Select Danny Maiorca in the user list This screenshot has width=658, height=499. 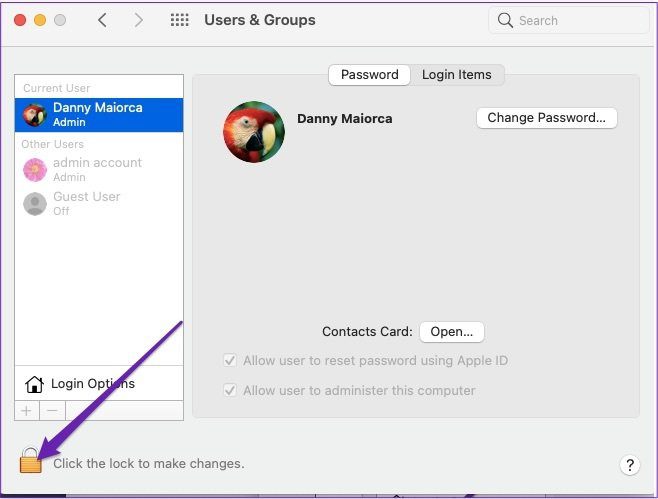(99, 115)
